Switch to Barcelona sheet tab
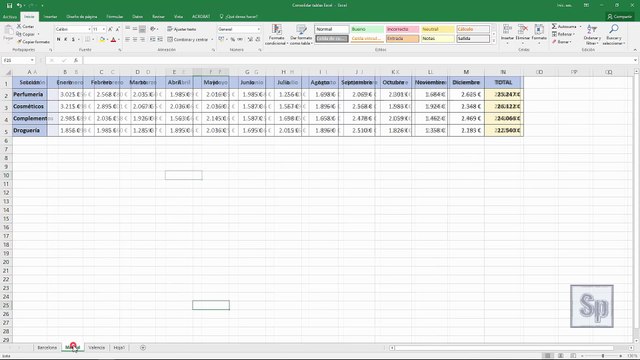The image size is (640, 360). pos(47,348)
